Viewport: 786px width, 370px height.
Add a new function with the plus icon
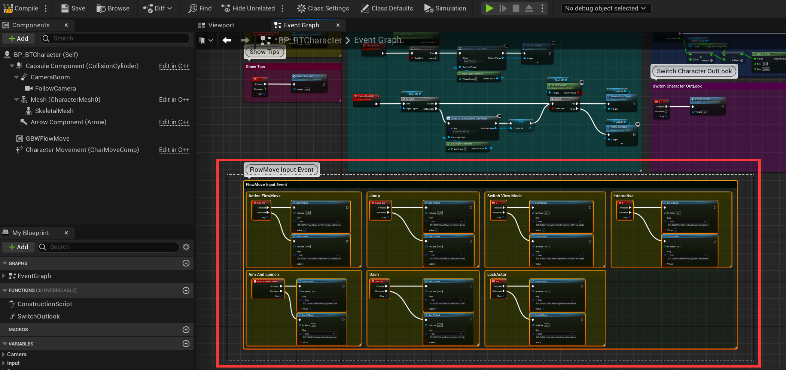(x=186, y=290)
